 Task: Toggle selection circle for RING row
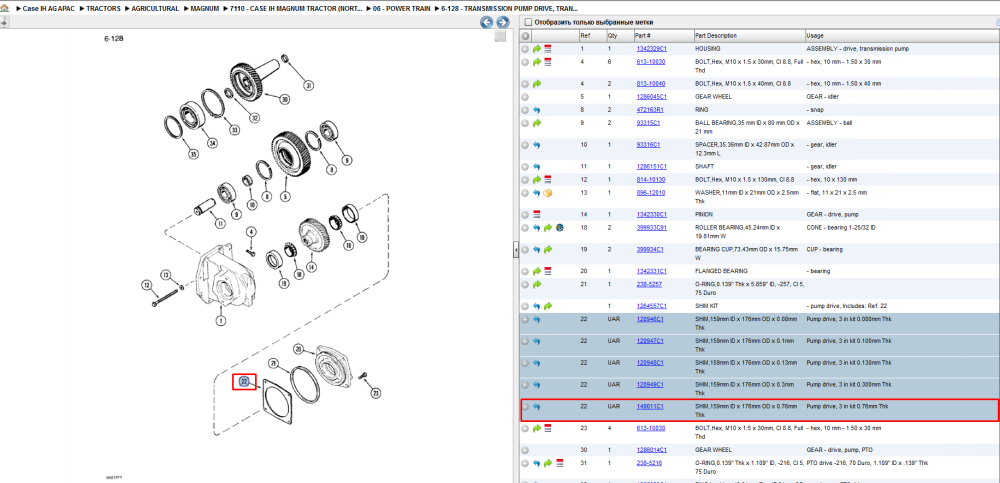pyautogui.click(x=526, y=110)
